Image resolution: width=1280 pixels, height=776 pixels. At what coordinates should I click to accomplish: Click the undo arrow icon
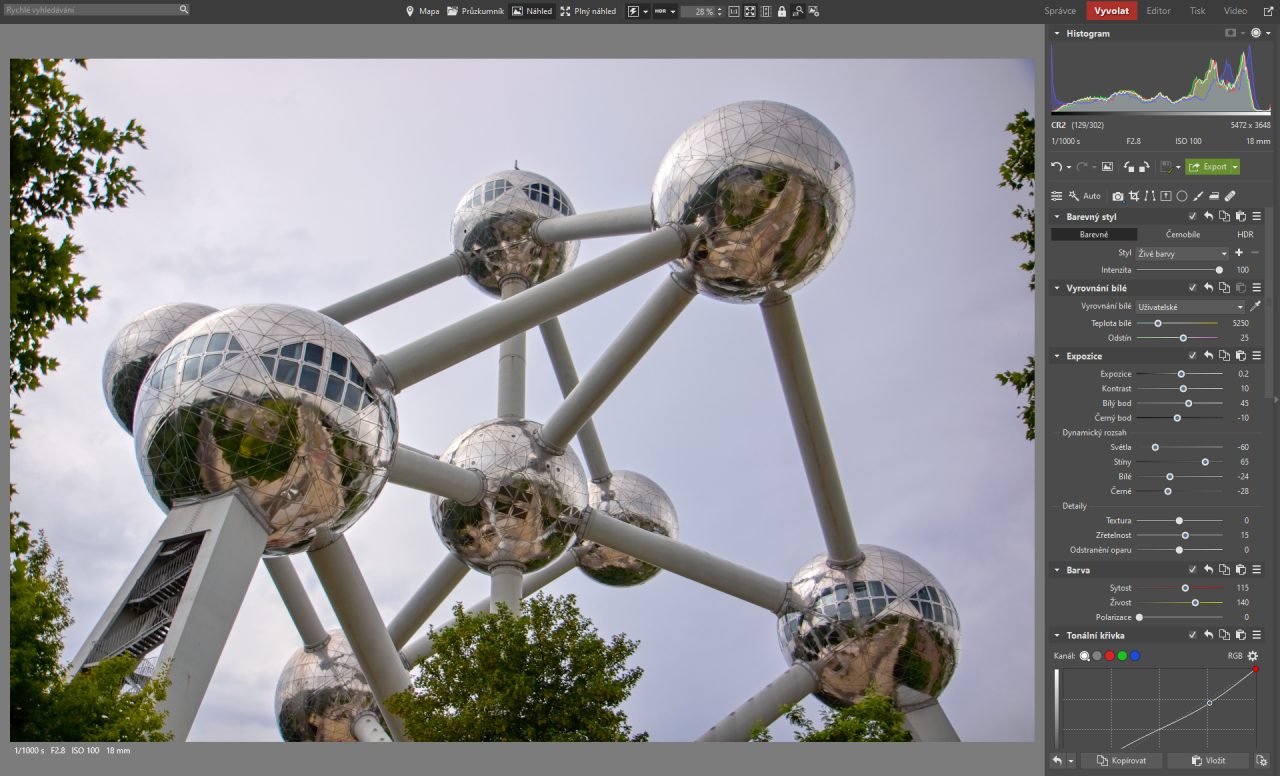[x=1056, y=167]
